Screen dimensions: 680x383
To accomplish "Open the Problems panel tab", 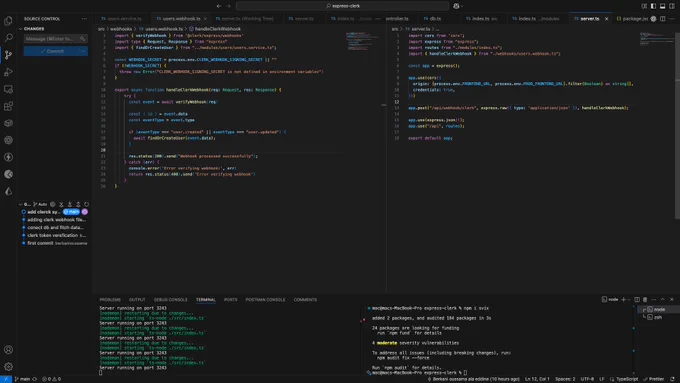I will click(x=110, y=300).
